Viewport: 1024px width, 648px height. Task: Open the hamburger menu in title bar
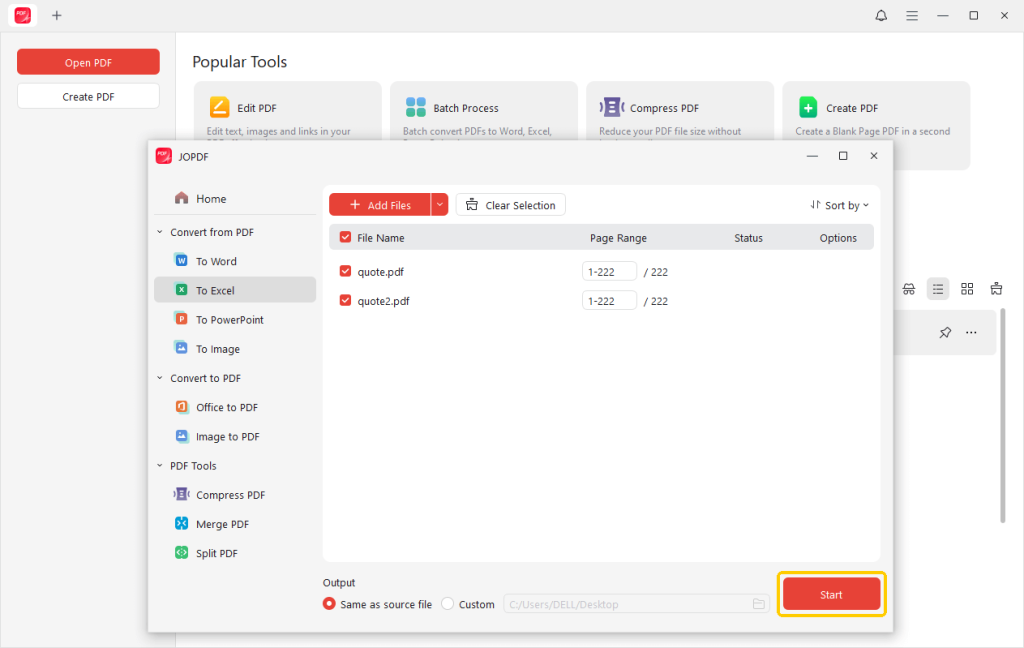point(912,16)
